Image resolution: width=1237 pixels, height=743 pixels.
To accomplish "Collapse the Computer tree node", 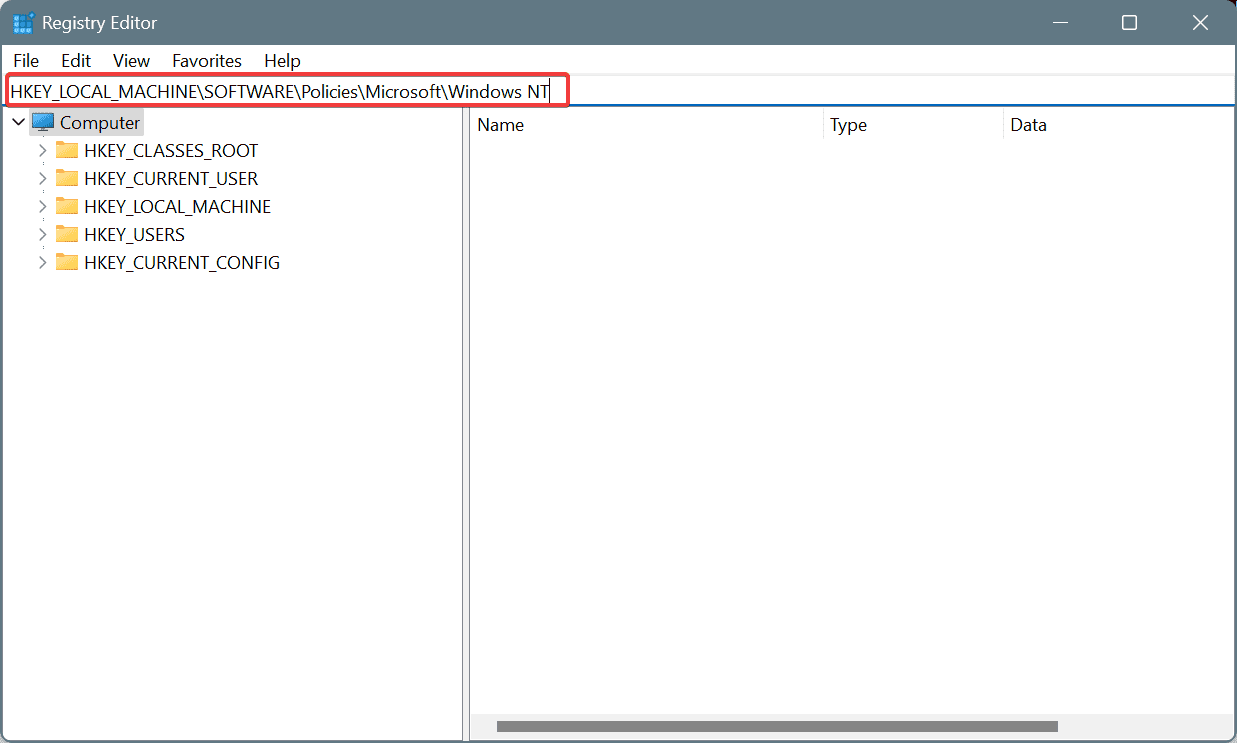I will pyautogui.click(x=19, y=122).
